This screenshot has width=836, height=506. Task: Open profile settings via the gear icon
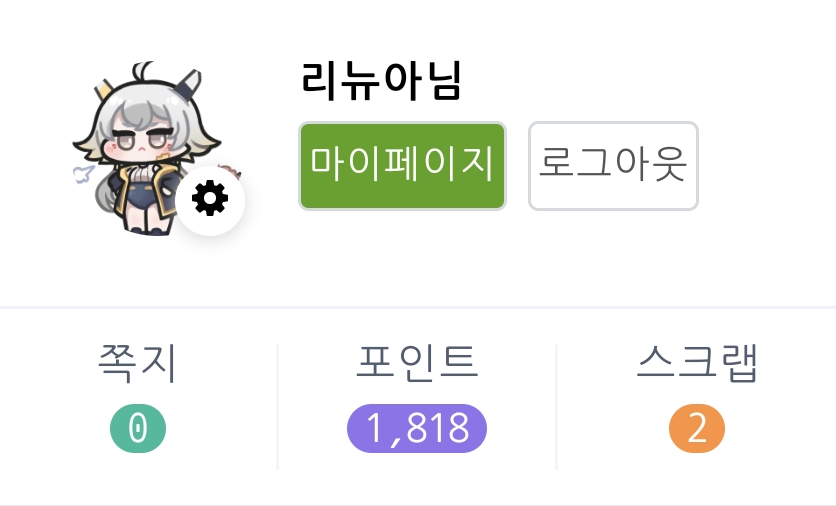pos(210,200)
